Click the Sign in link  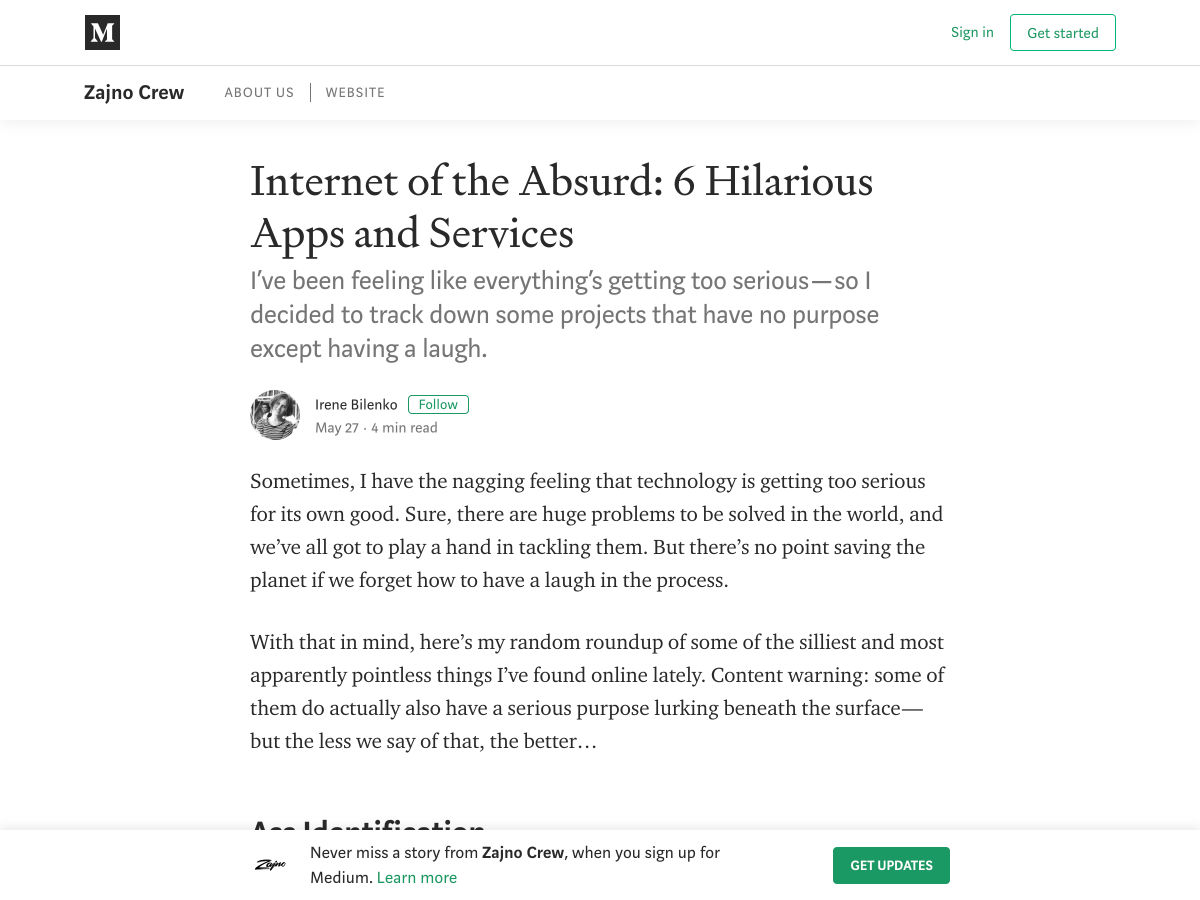click(x=972, y=32)
